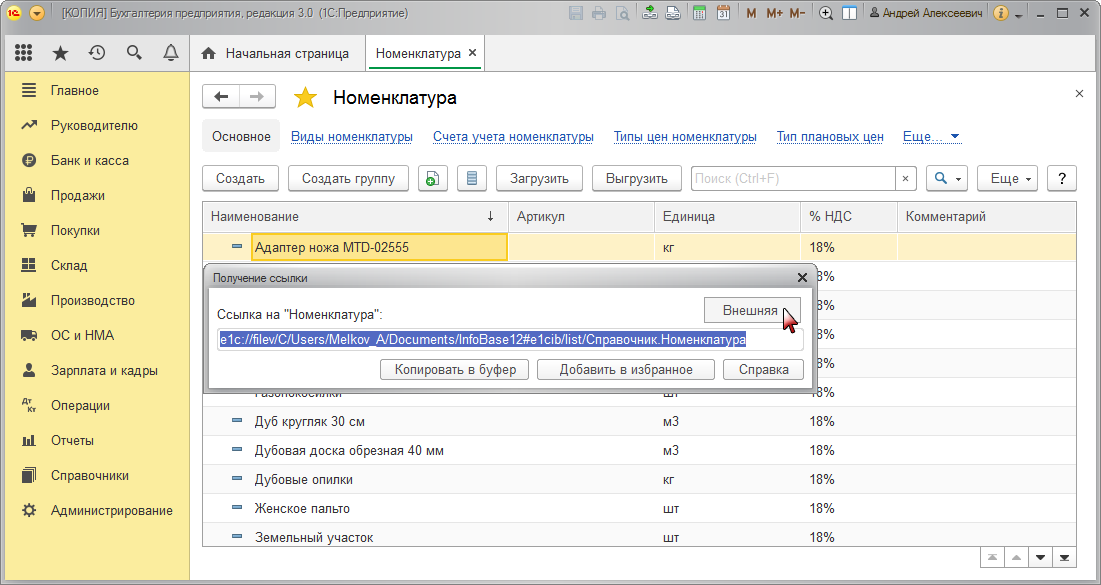1101x585 pixels.
Task: Click the "Внешняя" toggle button in the dialog
Action: coord(752,310)
